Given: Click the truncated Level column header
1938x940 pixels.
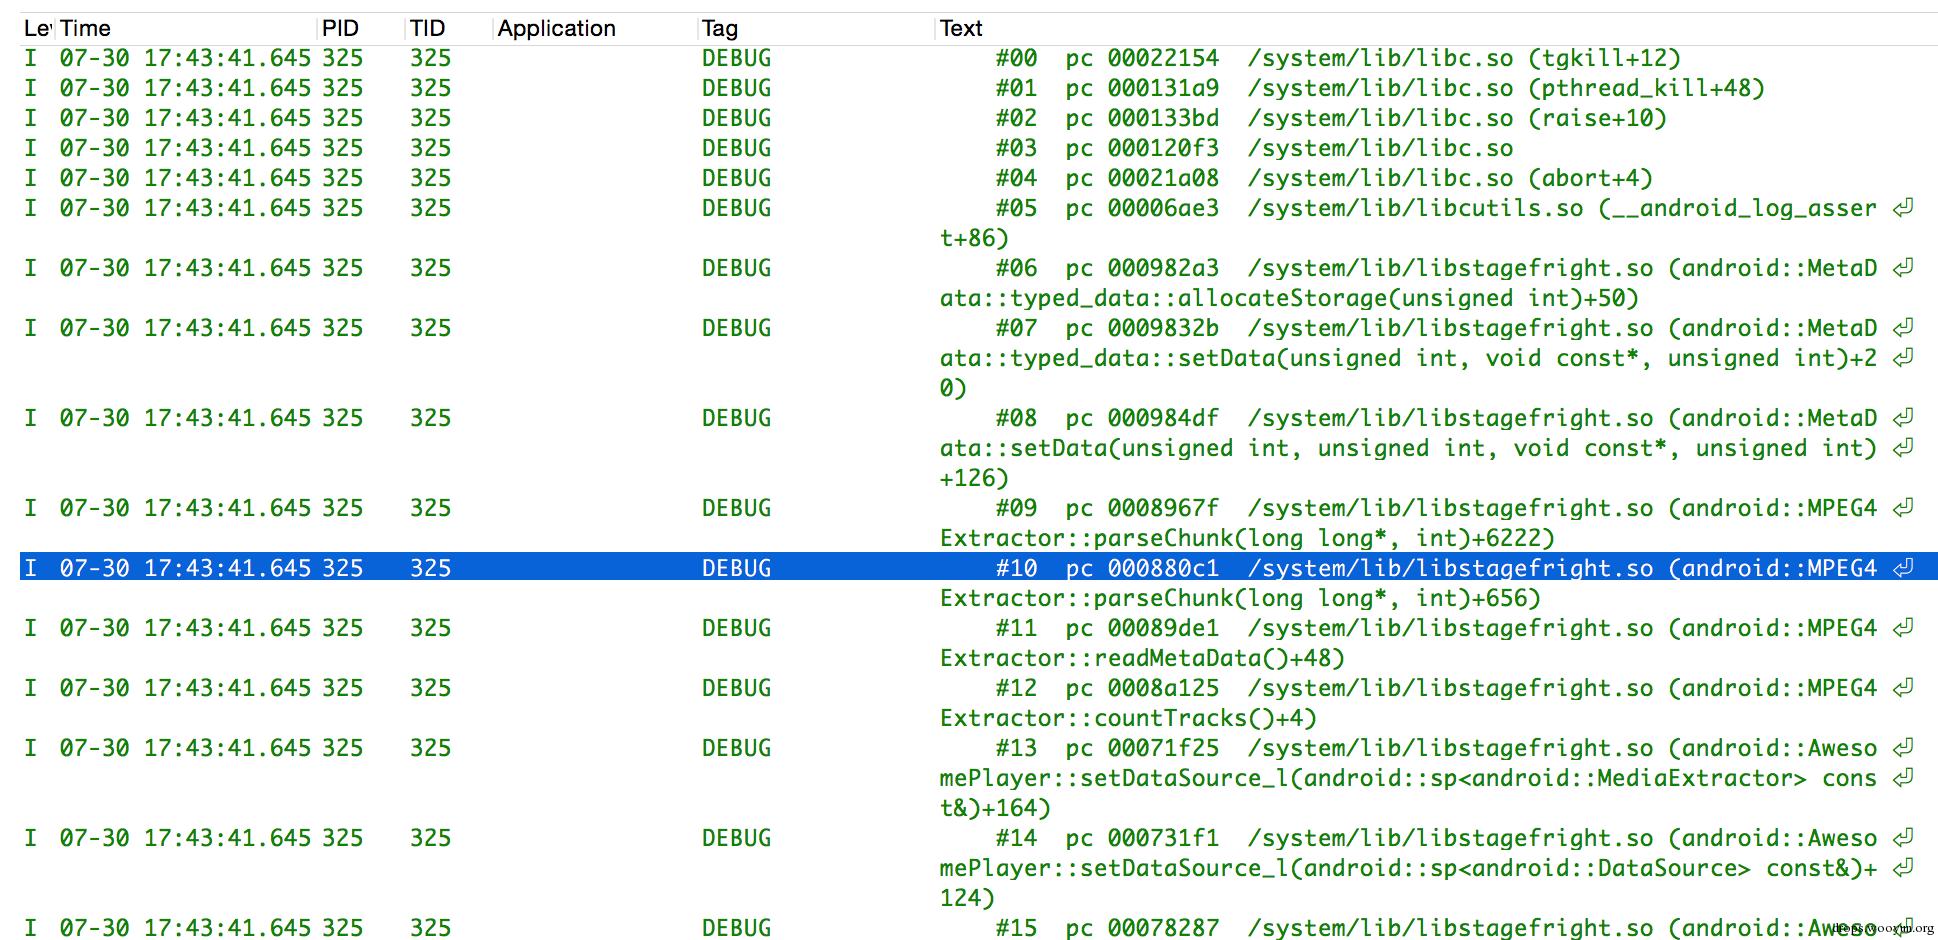Looking at the screenshot, I should [37, 29].
